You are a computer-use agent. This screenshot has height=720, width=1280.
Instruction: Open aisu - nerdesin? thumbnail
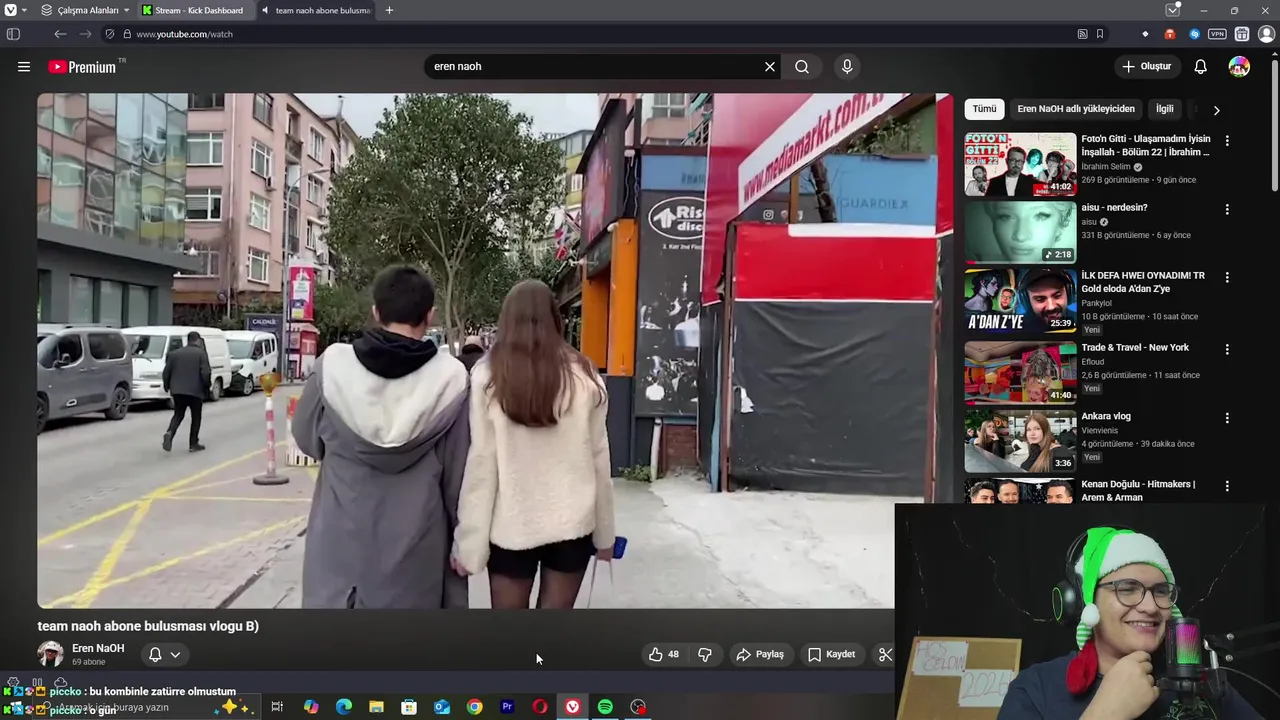1020,233
